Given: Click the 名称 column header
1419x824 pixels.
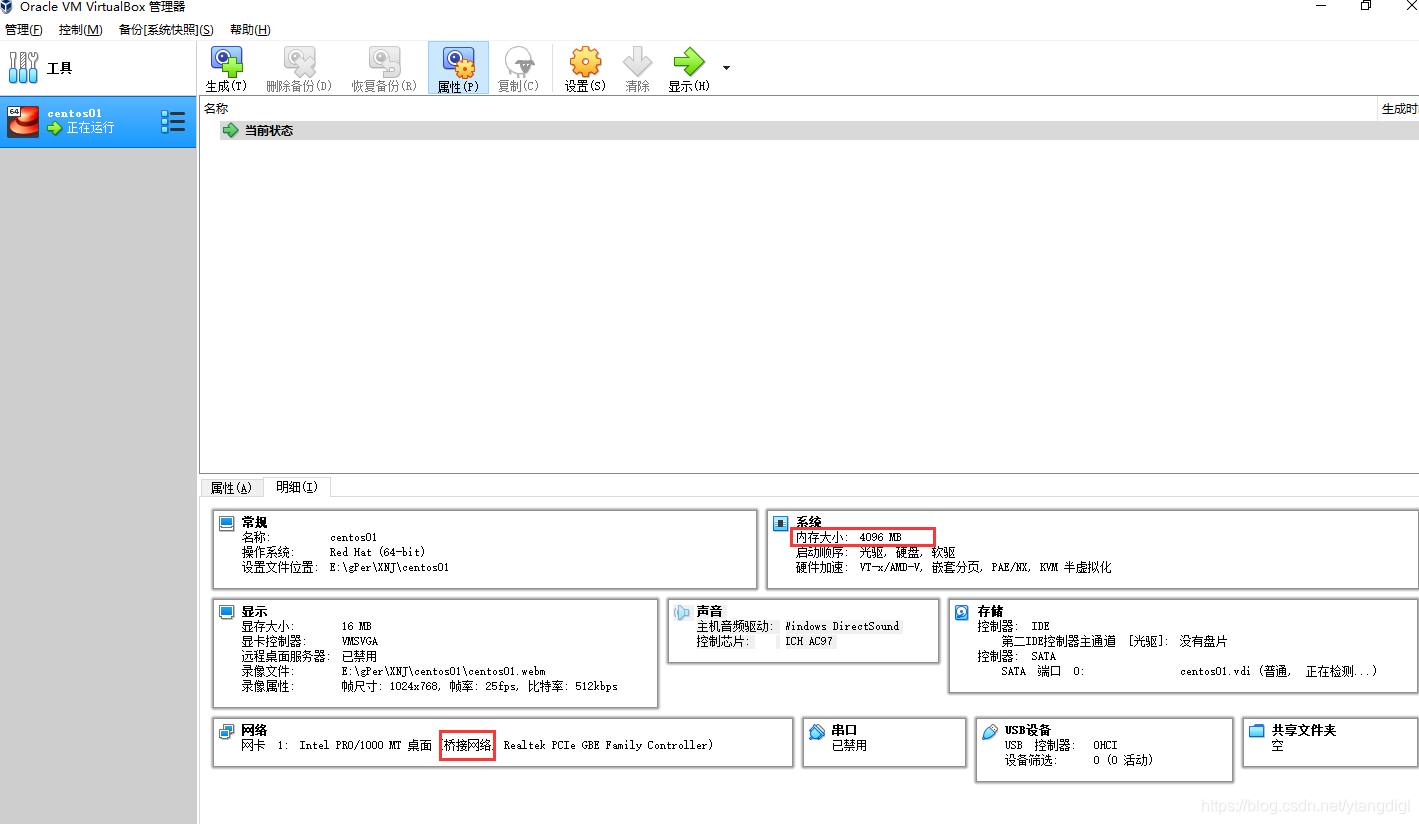Looking at the screenshot, I should coord(216,108).
